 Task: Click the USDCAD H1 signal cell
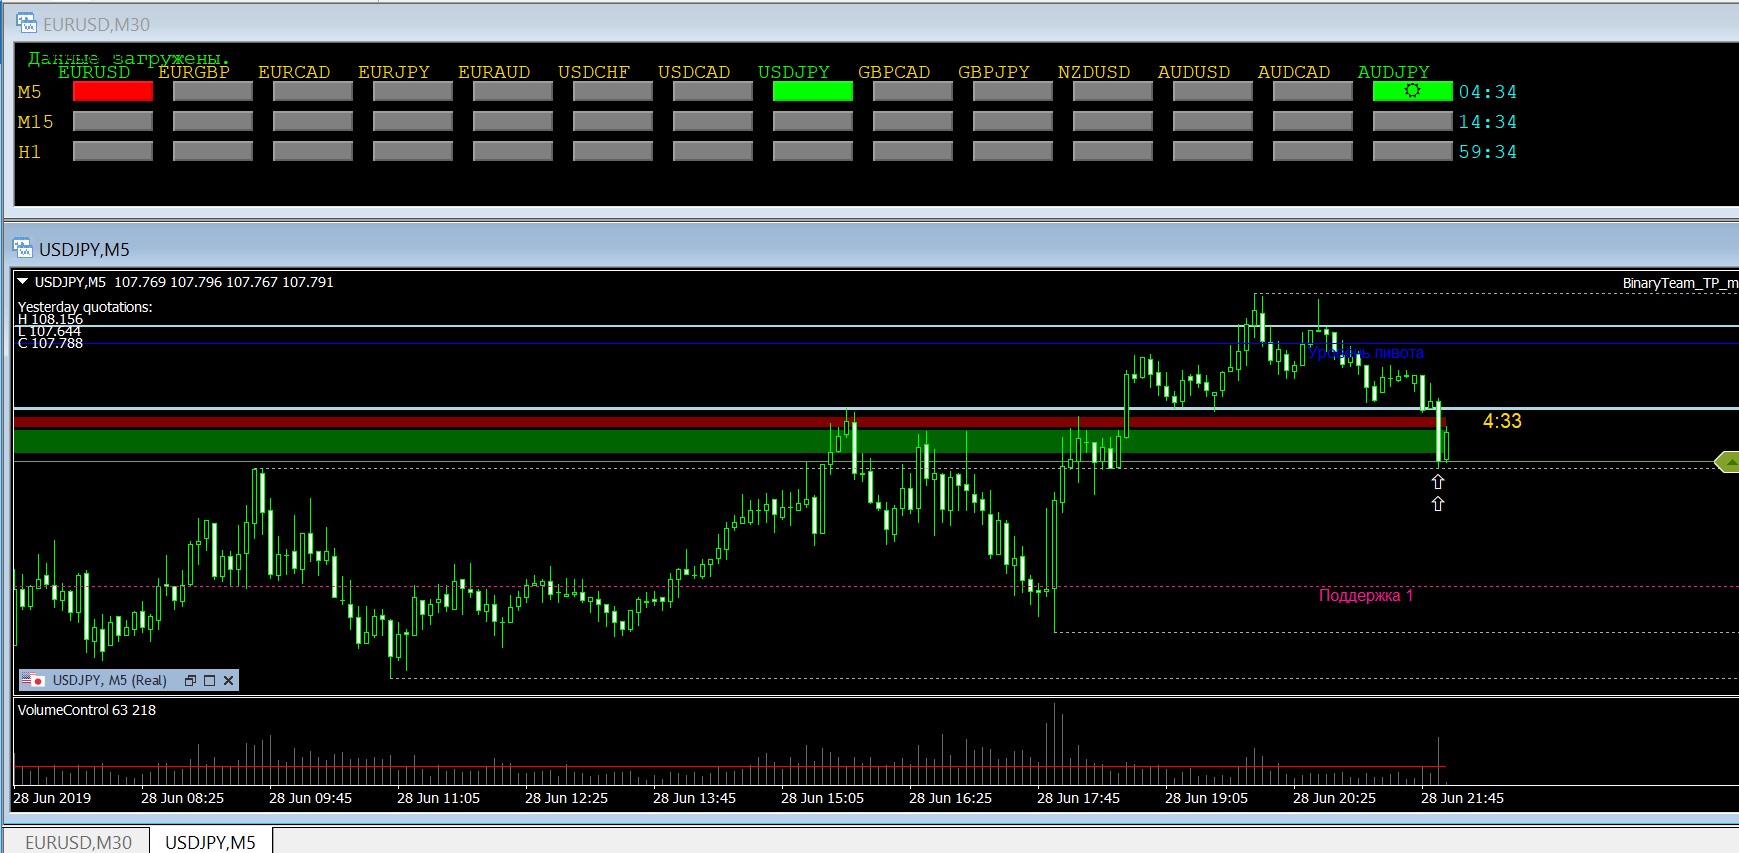point(713,152)
